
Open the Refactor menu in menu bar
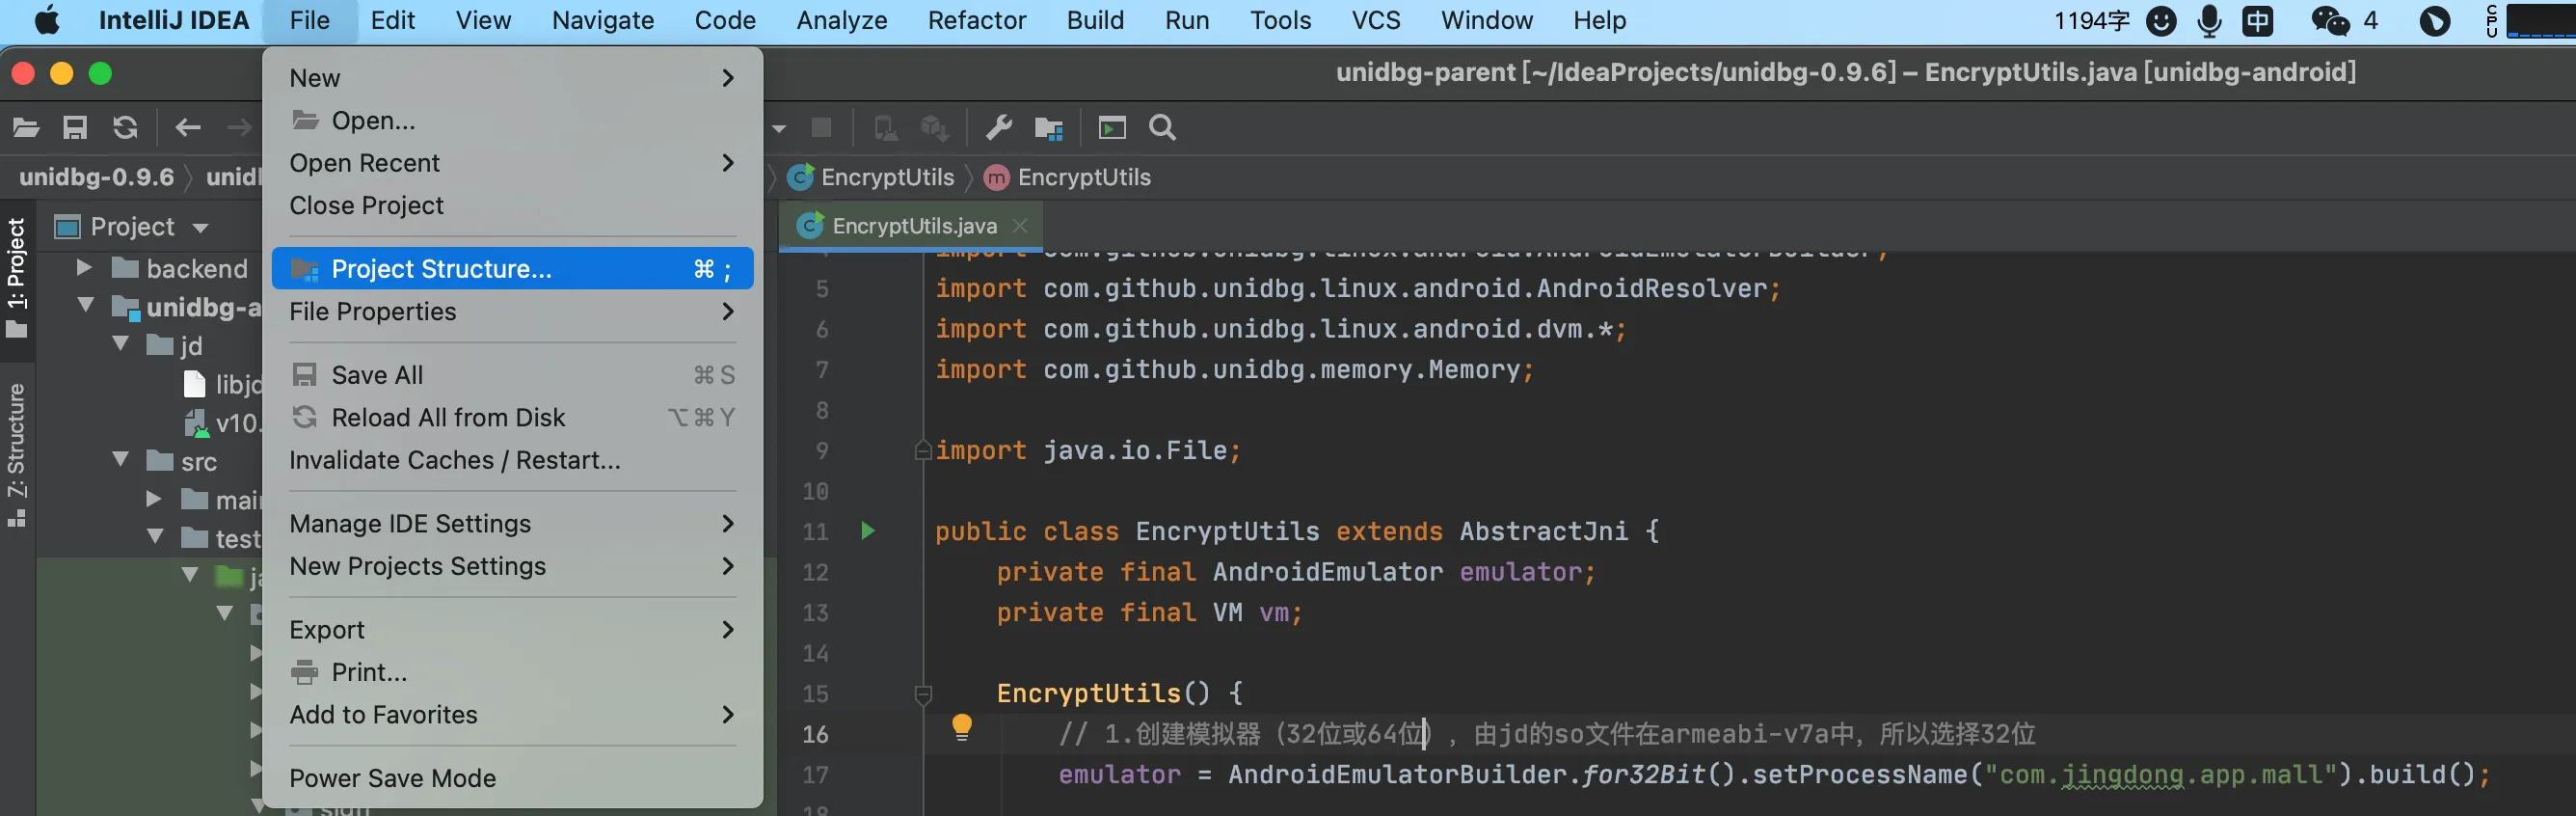[977, 20]
